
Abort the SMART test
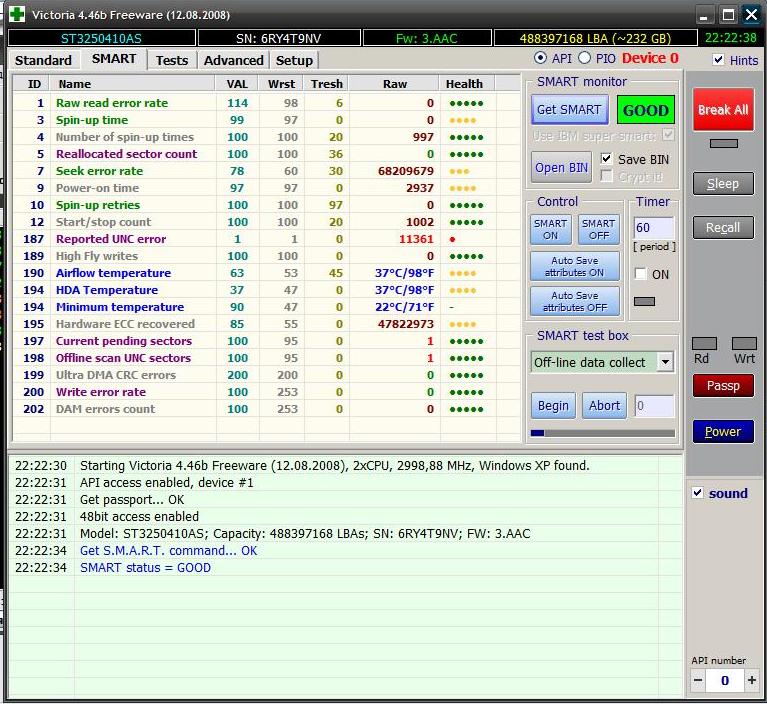(x=604, y=406)
